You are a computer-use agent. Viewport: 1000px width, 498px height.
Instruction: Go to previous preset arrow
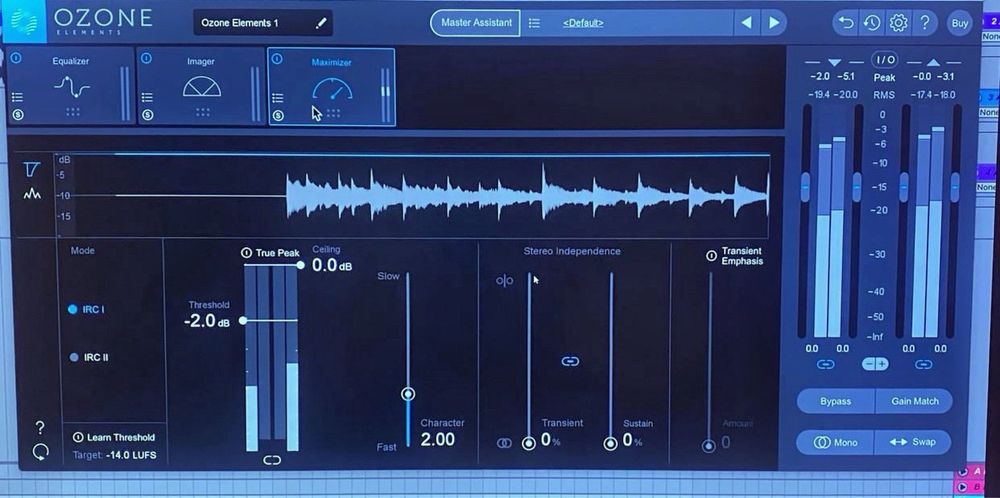tap(746, 23)
